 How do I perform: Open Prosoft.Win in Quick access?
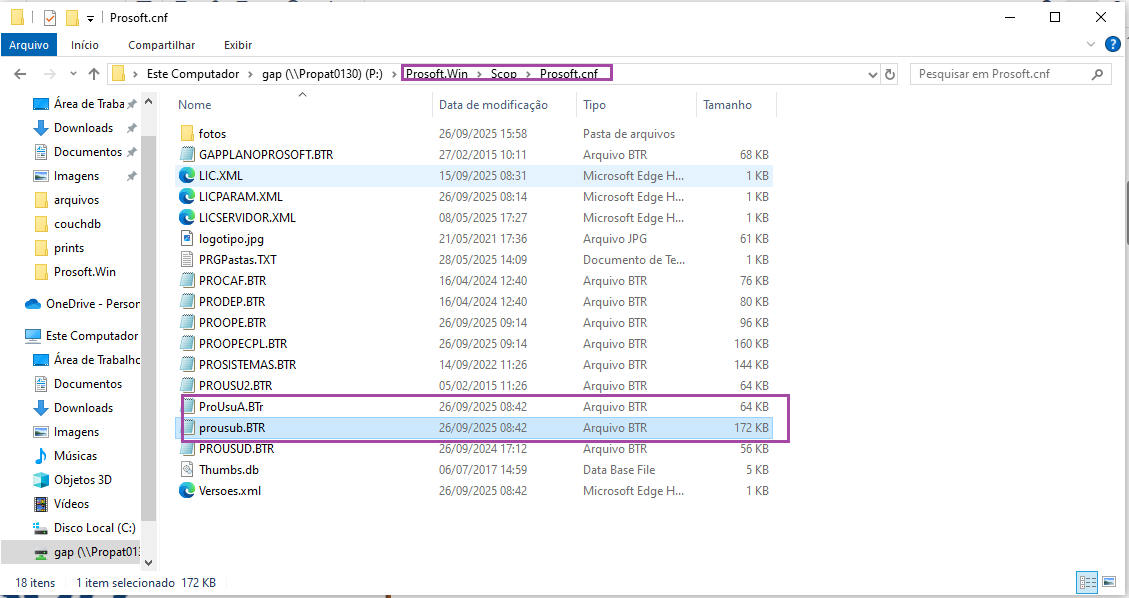tap(75, 272)
